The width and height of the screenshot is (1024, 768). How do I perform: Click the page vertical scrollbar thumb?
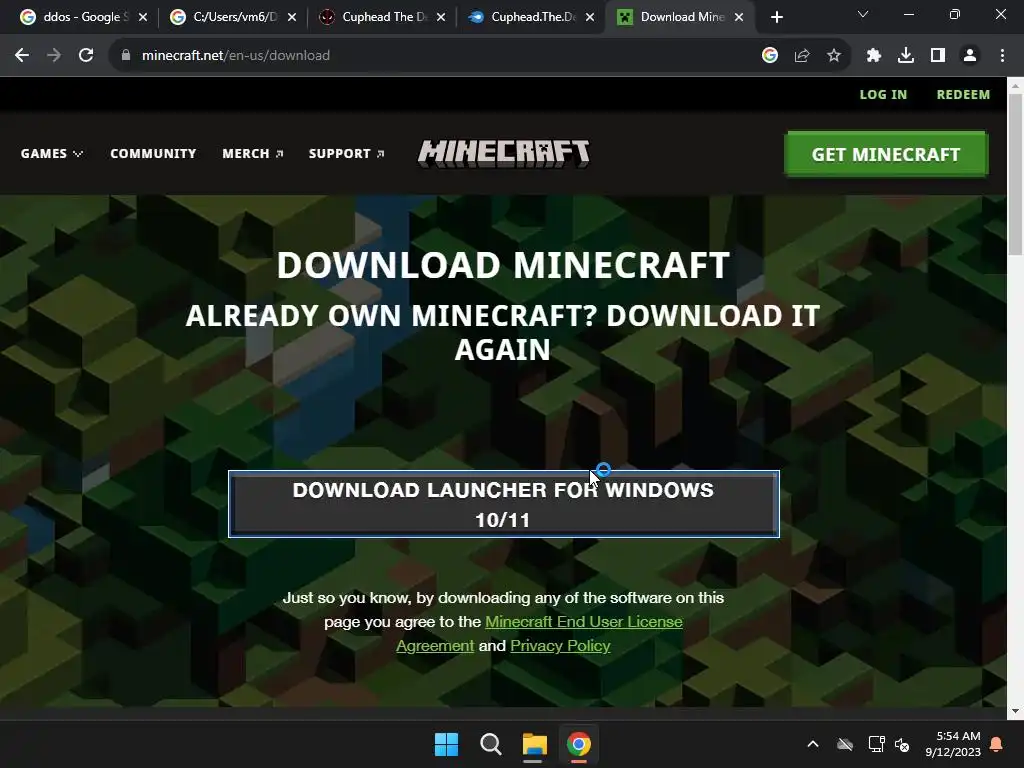(1015, 174)
